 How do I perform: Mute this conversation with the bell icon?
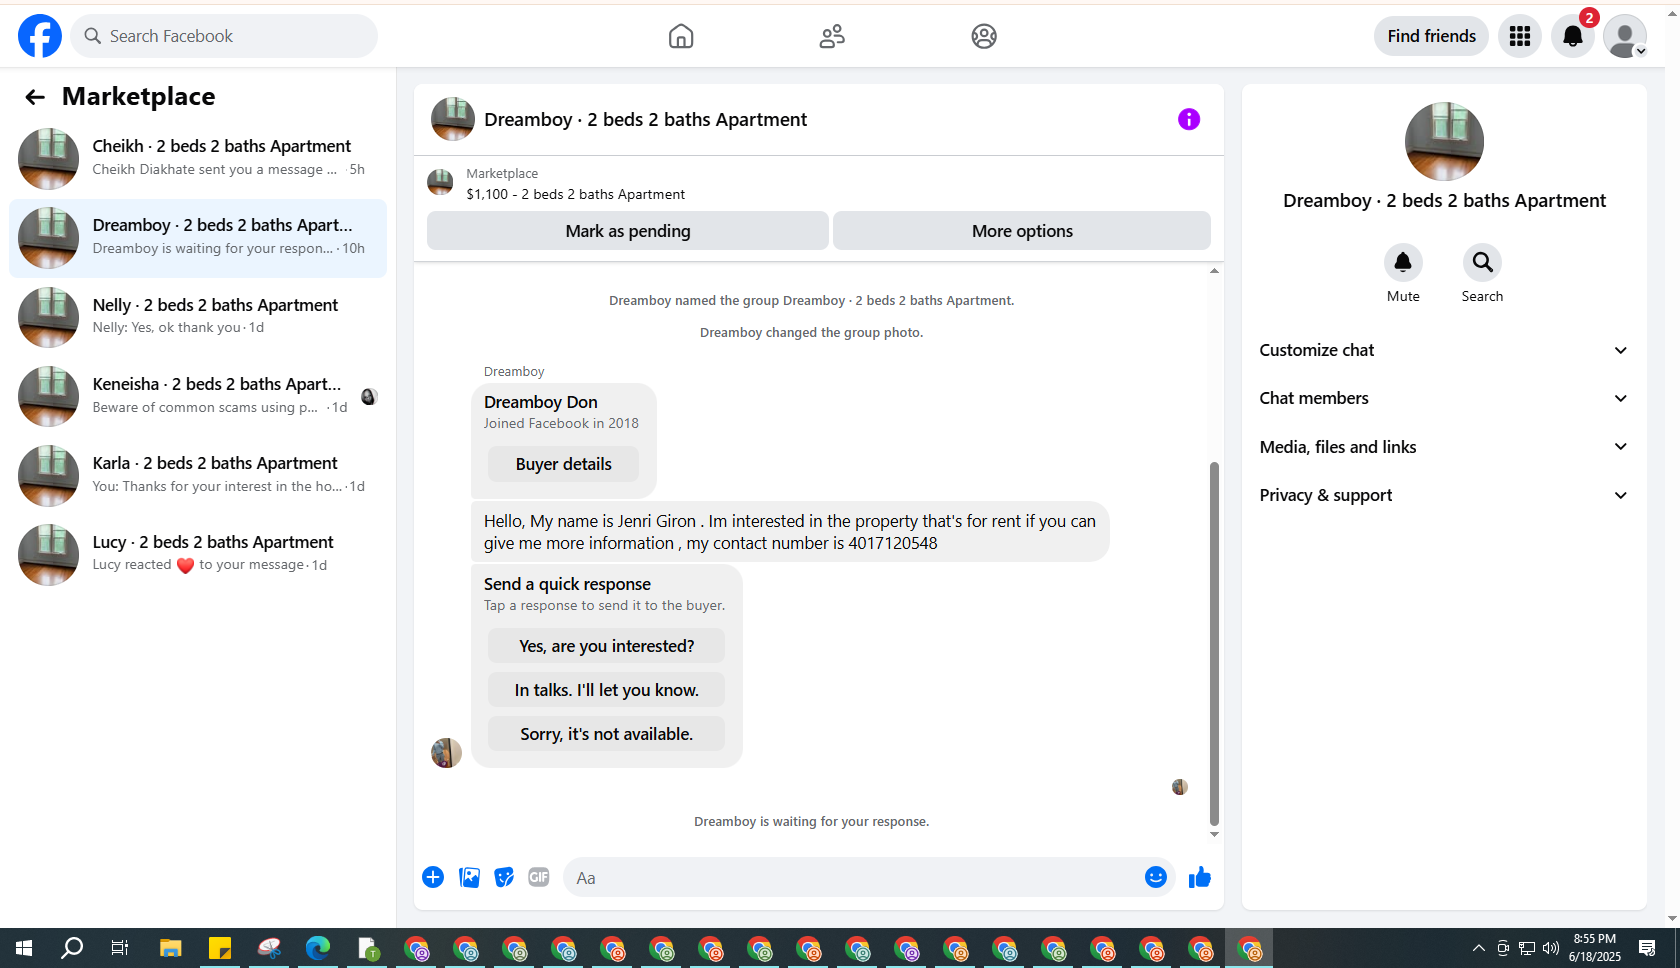[1403, 262]
